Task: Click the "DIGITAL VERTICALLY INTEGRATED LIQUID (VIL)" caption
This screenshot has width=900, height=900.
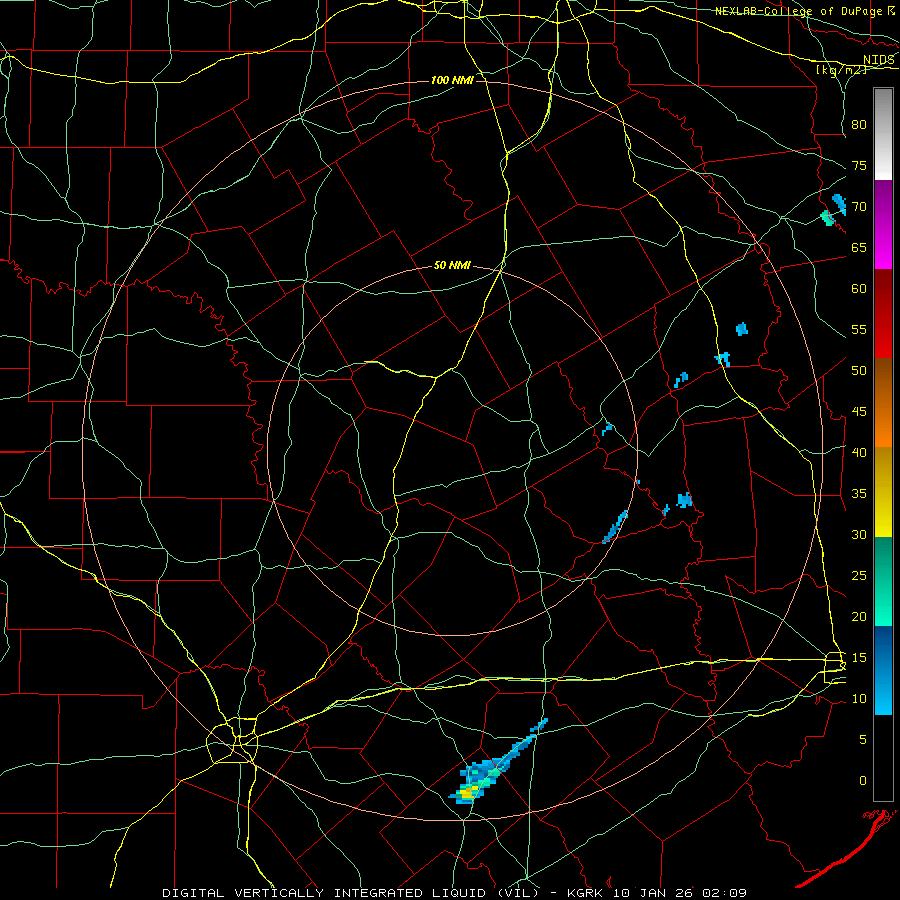Action: tap(351, 893)
